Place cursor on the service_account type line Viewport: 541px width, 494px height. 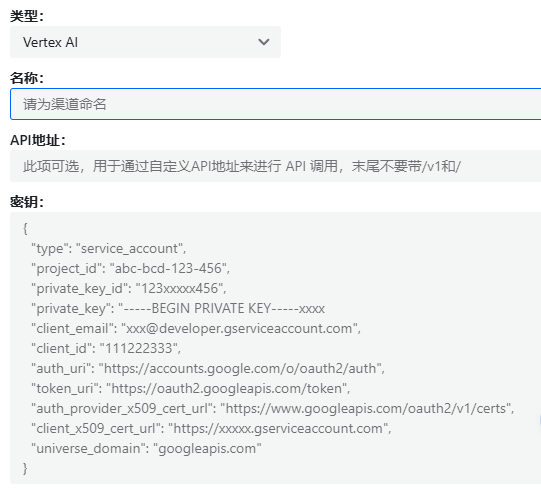click(109, 248)
